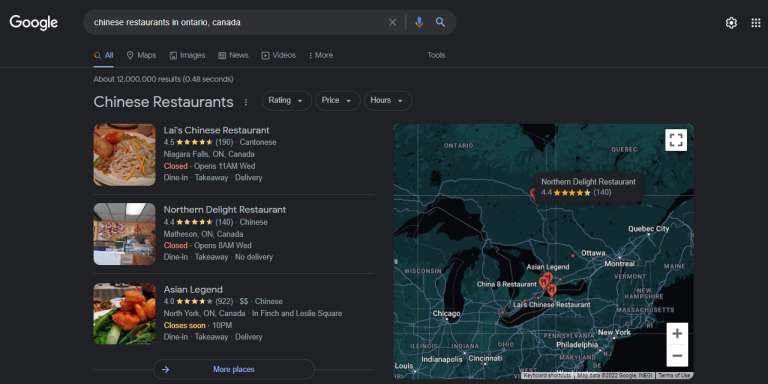The height and width of the screenshot is (384, 768).
Task: Open Asian Legend listing title
Action: click(193, 289)
